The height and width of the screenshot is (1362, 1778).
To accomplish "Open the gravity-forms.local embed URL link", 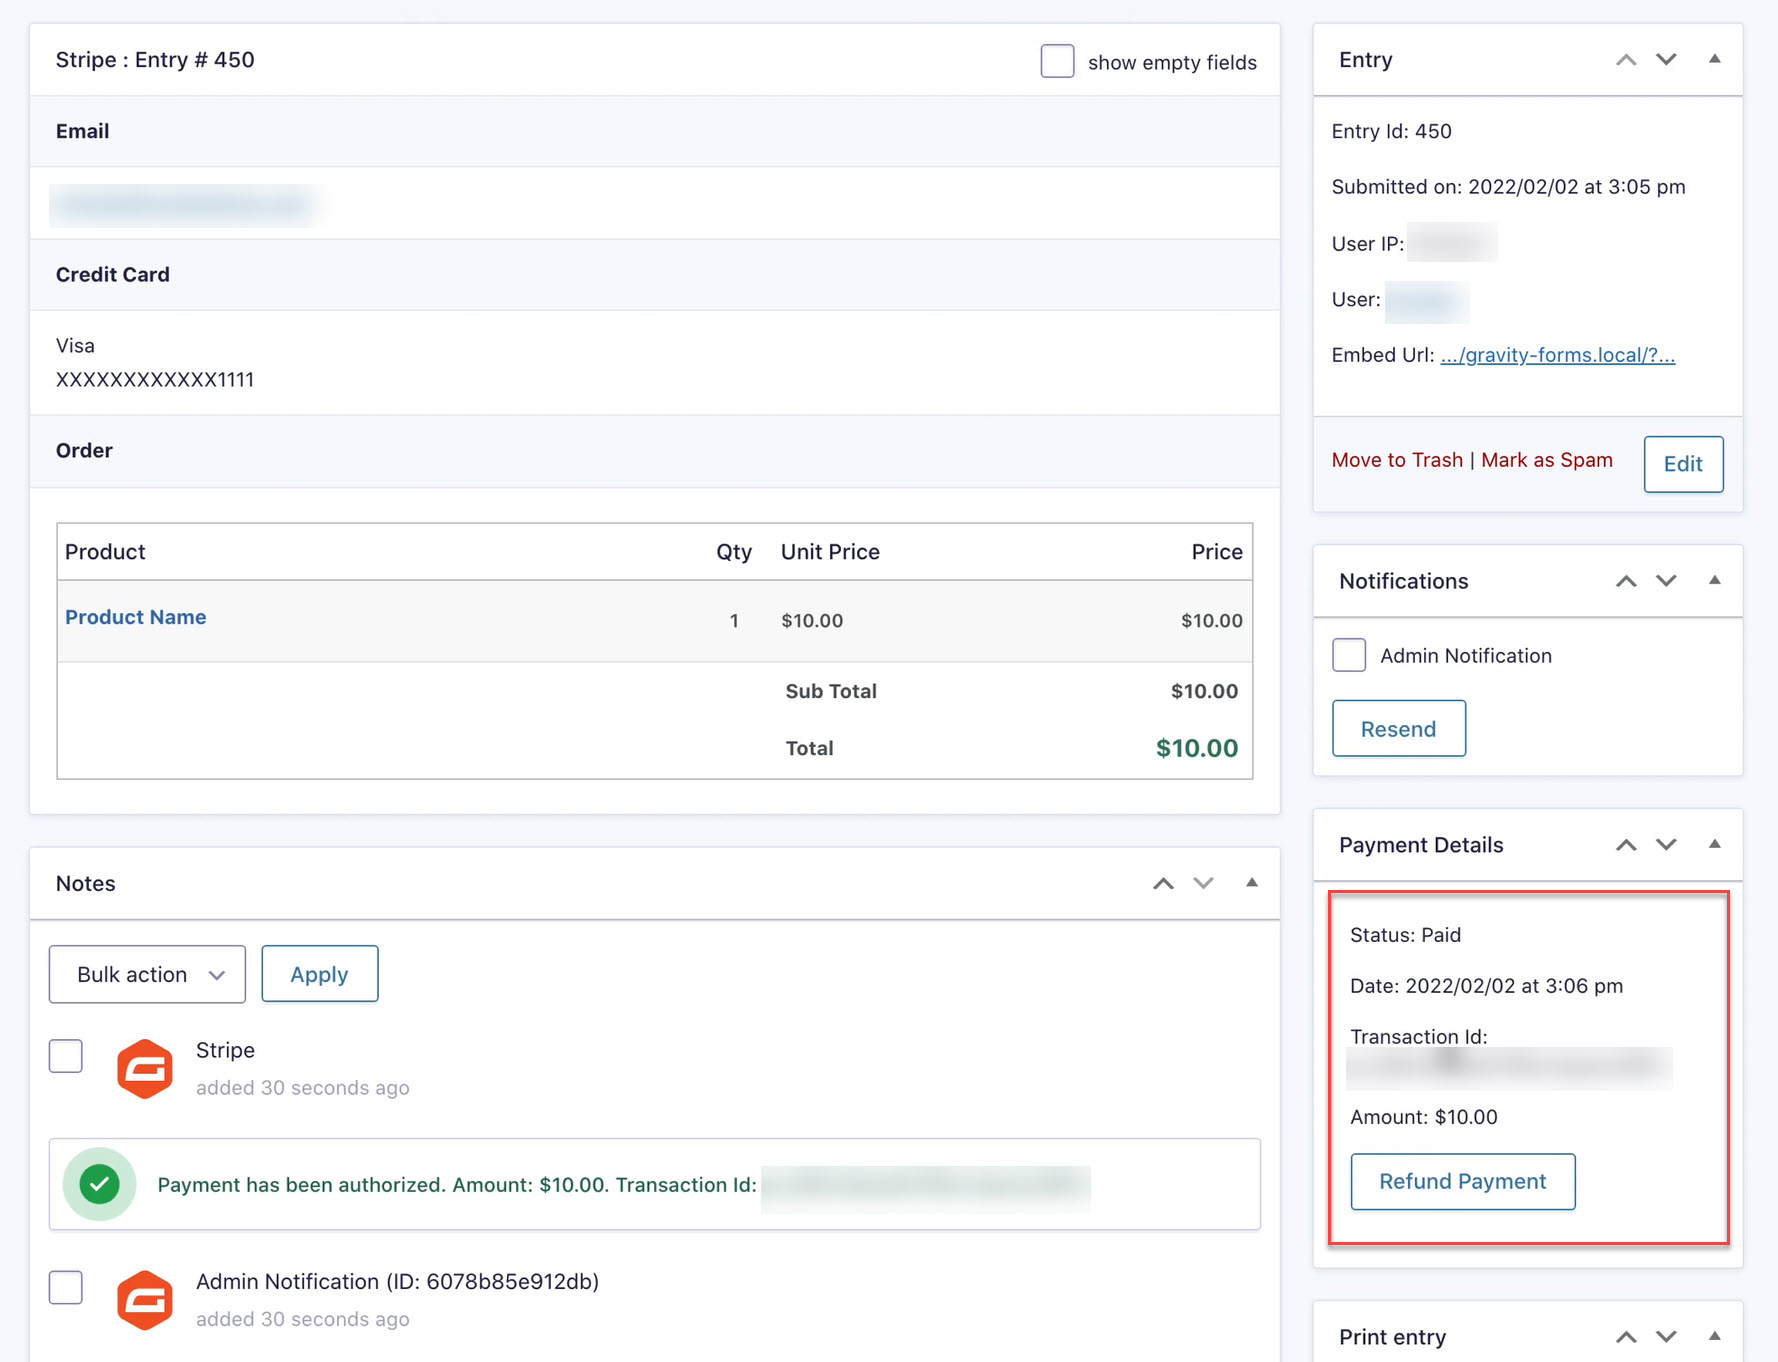I will click(1558, 355).
